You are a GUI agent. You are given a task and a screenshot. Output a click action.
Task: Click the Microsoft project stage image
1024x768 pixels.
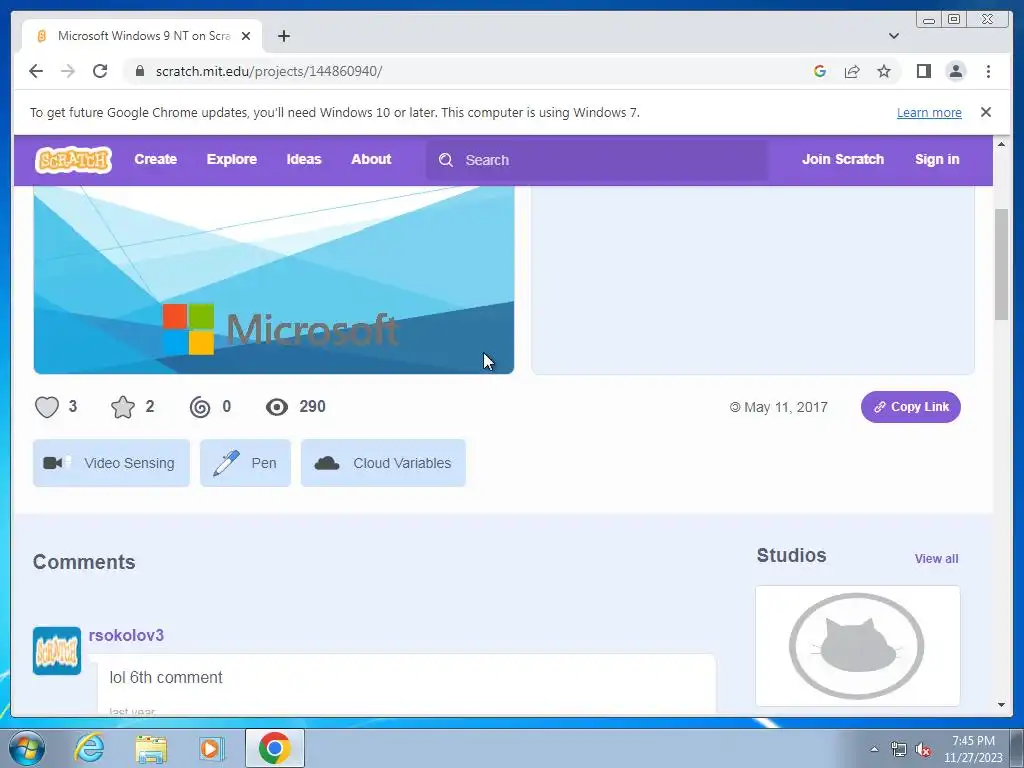274,280
